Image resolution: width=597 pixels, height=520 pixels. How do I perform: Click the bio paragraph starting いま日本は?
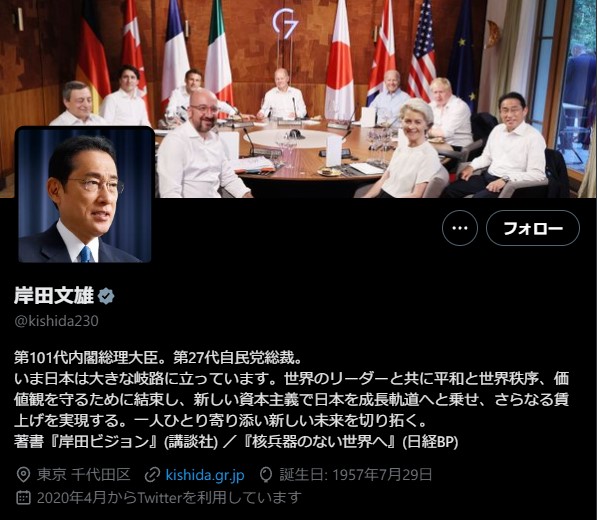292,400
